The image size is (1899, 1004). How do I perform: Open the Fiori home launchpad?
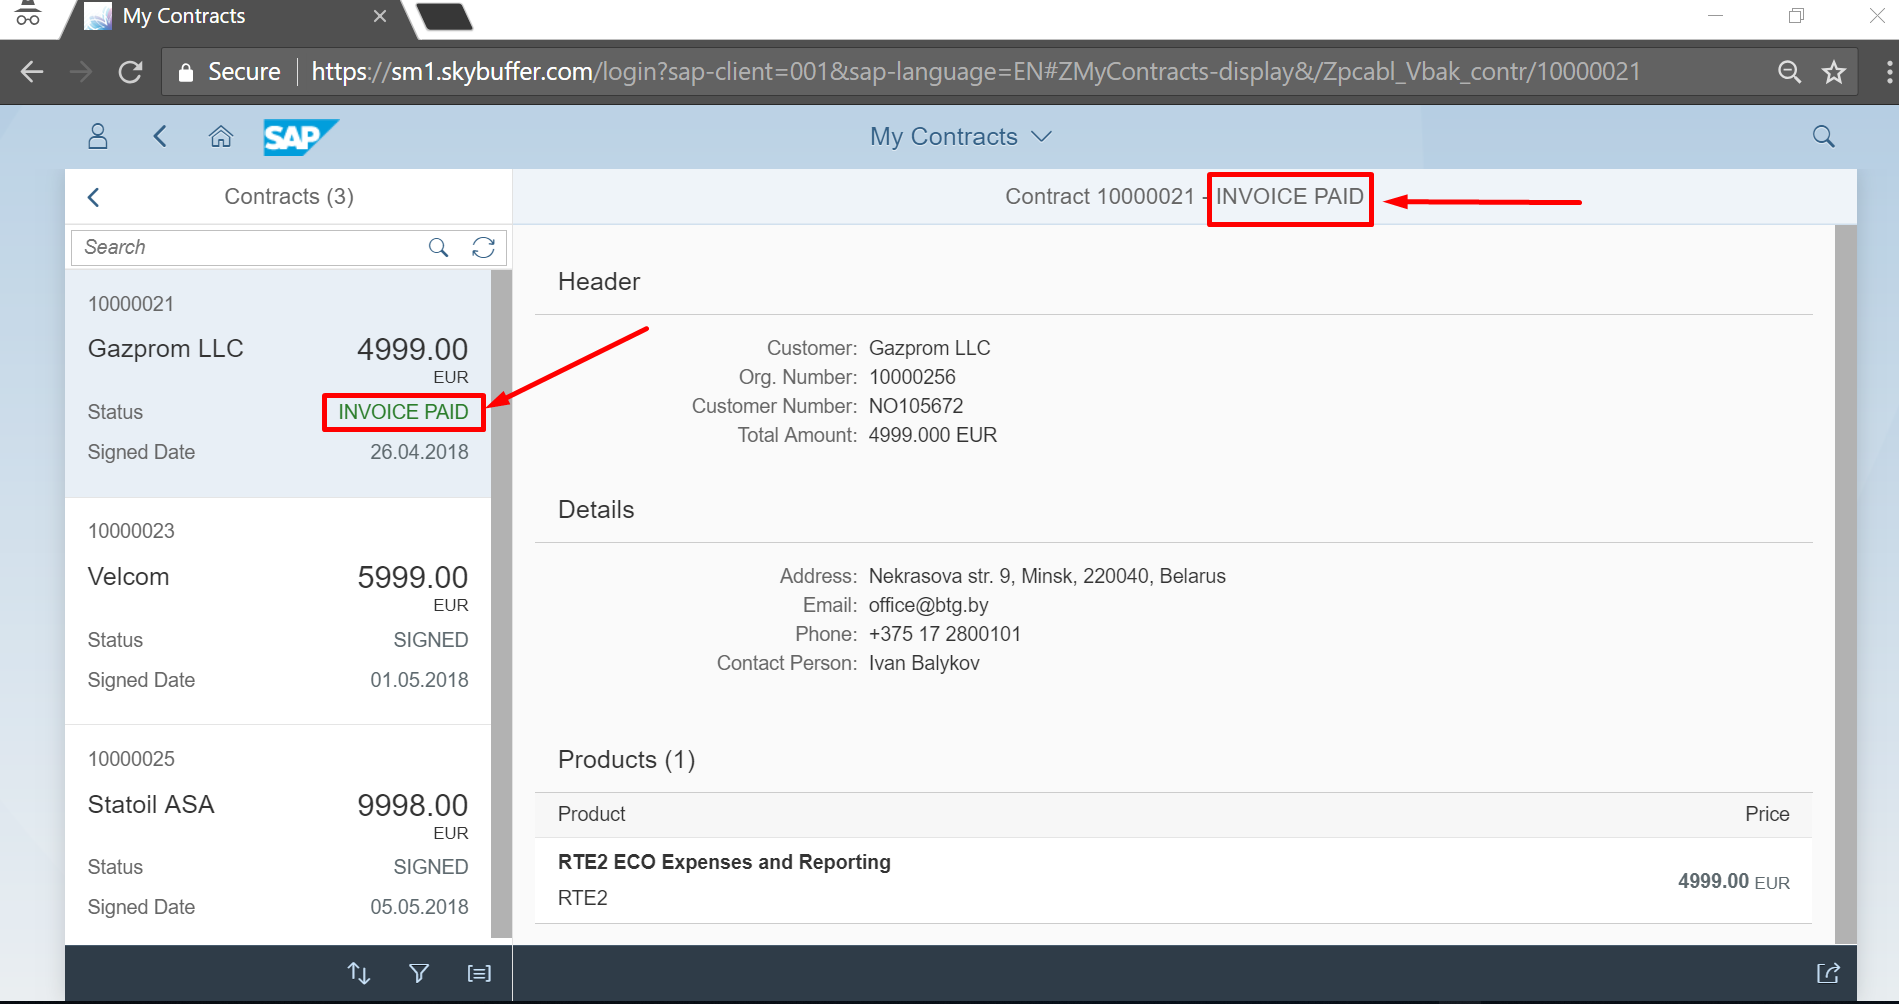pyautogui.click(x=221, y=136)
